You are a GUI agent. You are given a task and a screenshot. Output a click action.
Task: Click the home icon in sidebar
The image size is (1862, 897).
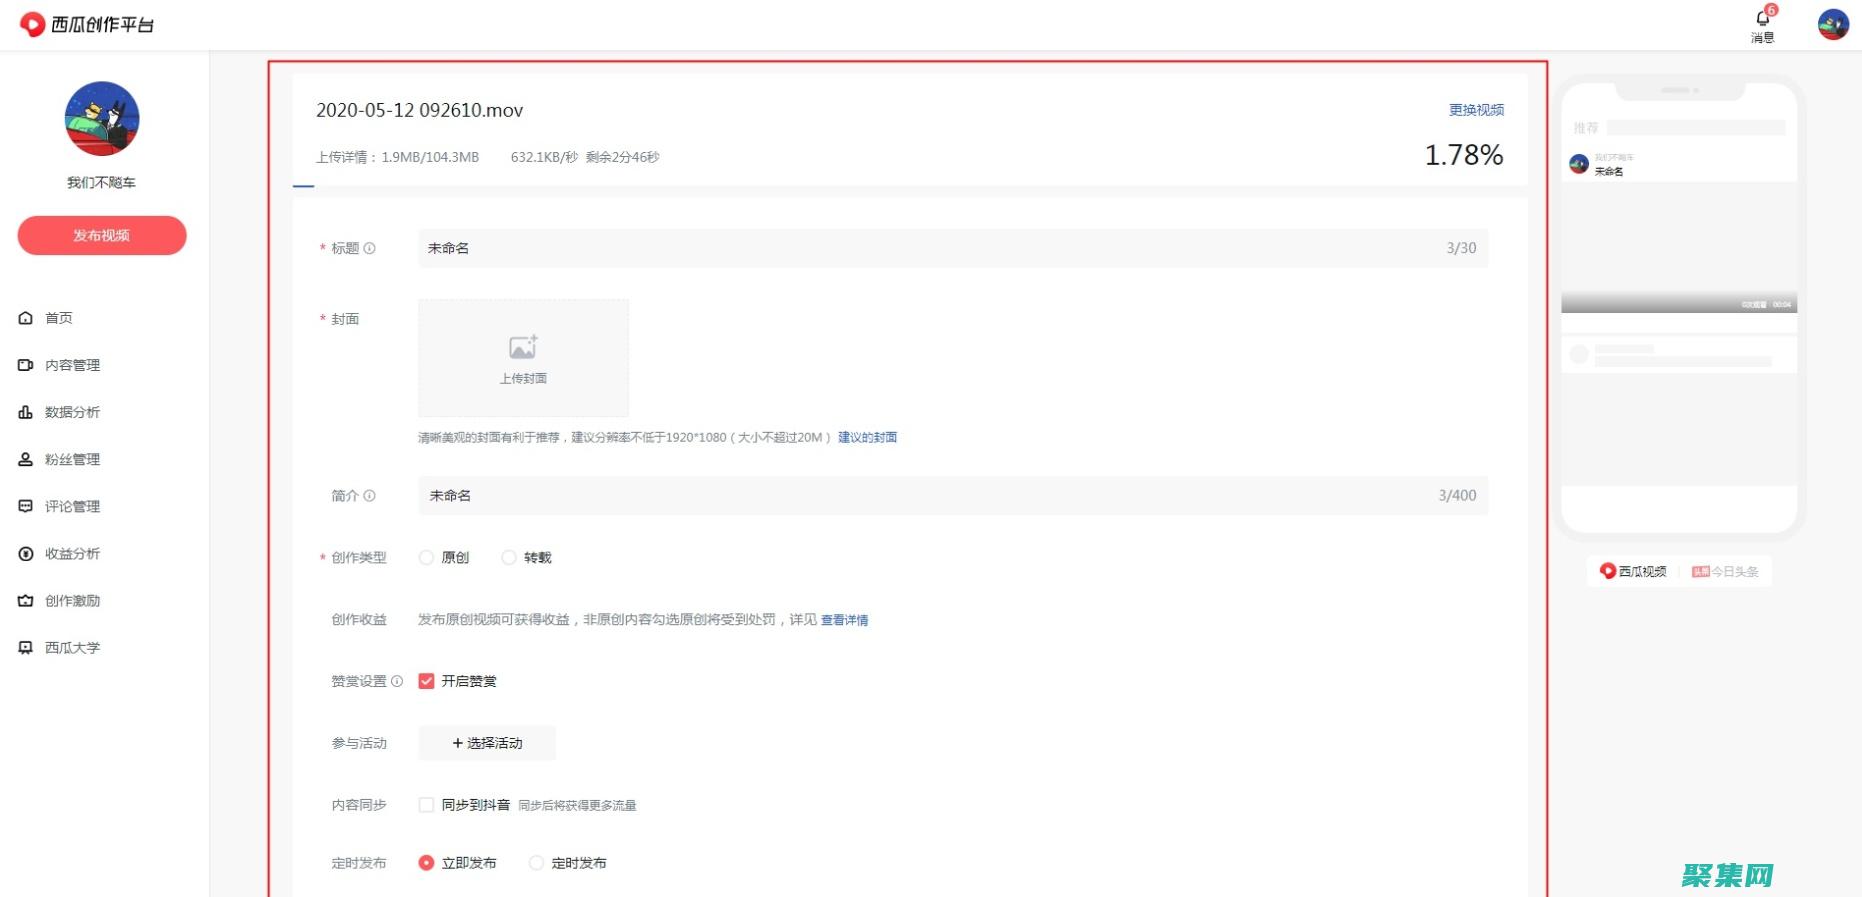click(x=26, y=318)
